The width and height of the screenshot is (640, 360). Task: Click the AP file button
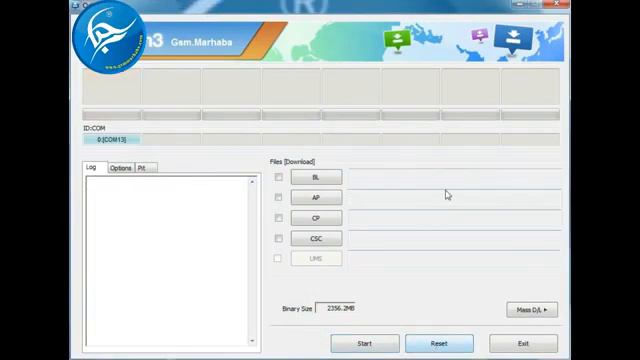(x=316, y=198)
